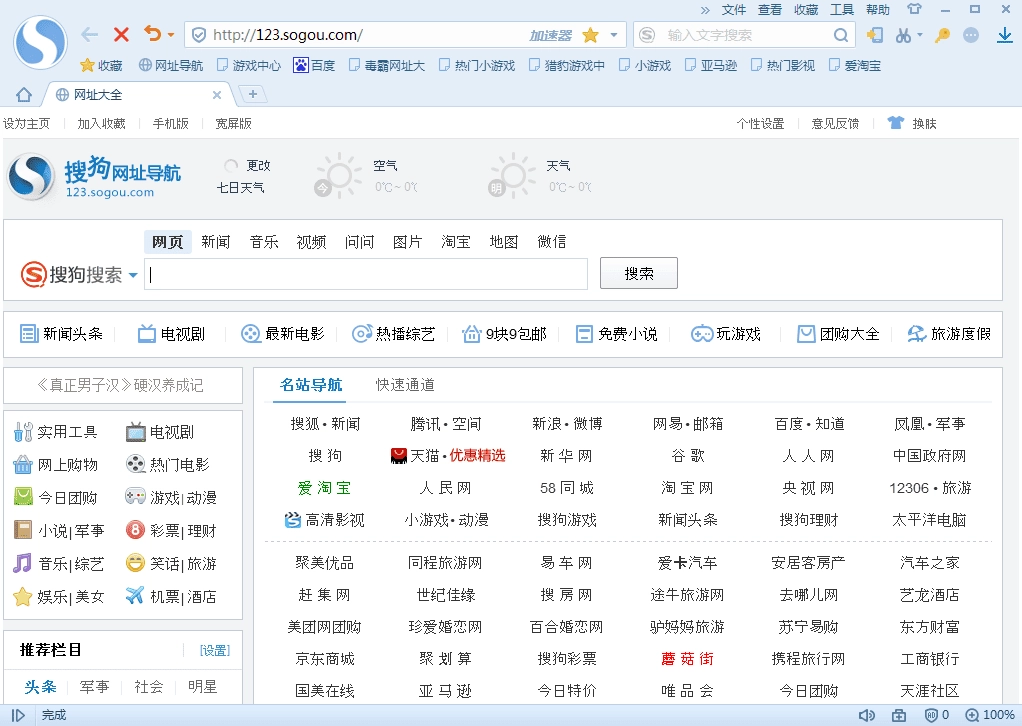
Task: Open 实用工具 in the sidebar
Action: [x=55, y=432]
